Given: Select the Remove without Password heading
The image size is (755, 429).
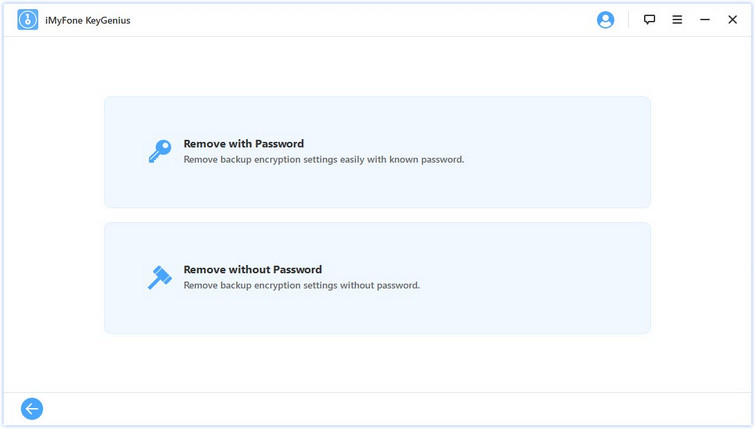Looking at the screenshot, I should [x=253, y=269].
